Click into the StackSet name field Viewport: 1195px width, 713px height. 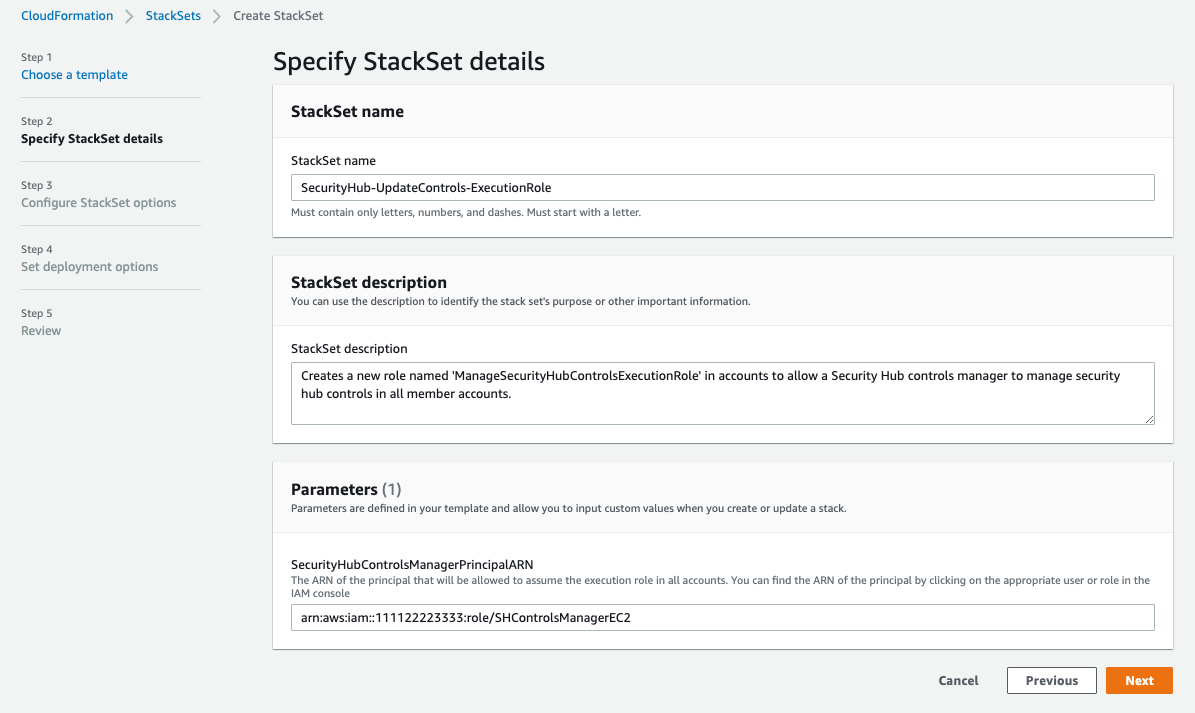pos(722,188)
